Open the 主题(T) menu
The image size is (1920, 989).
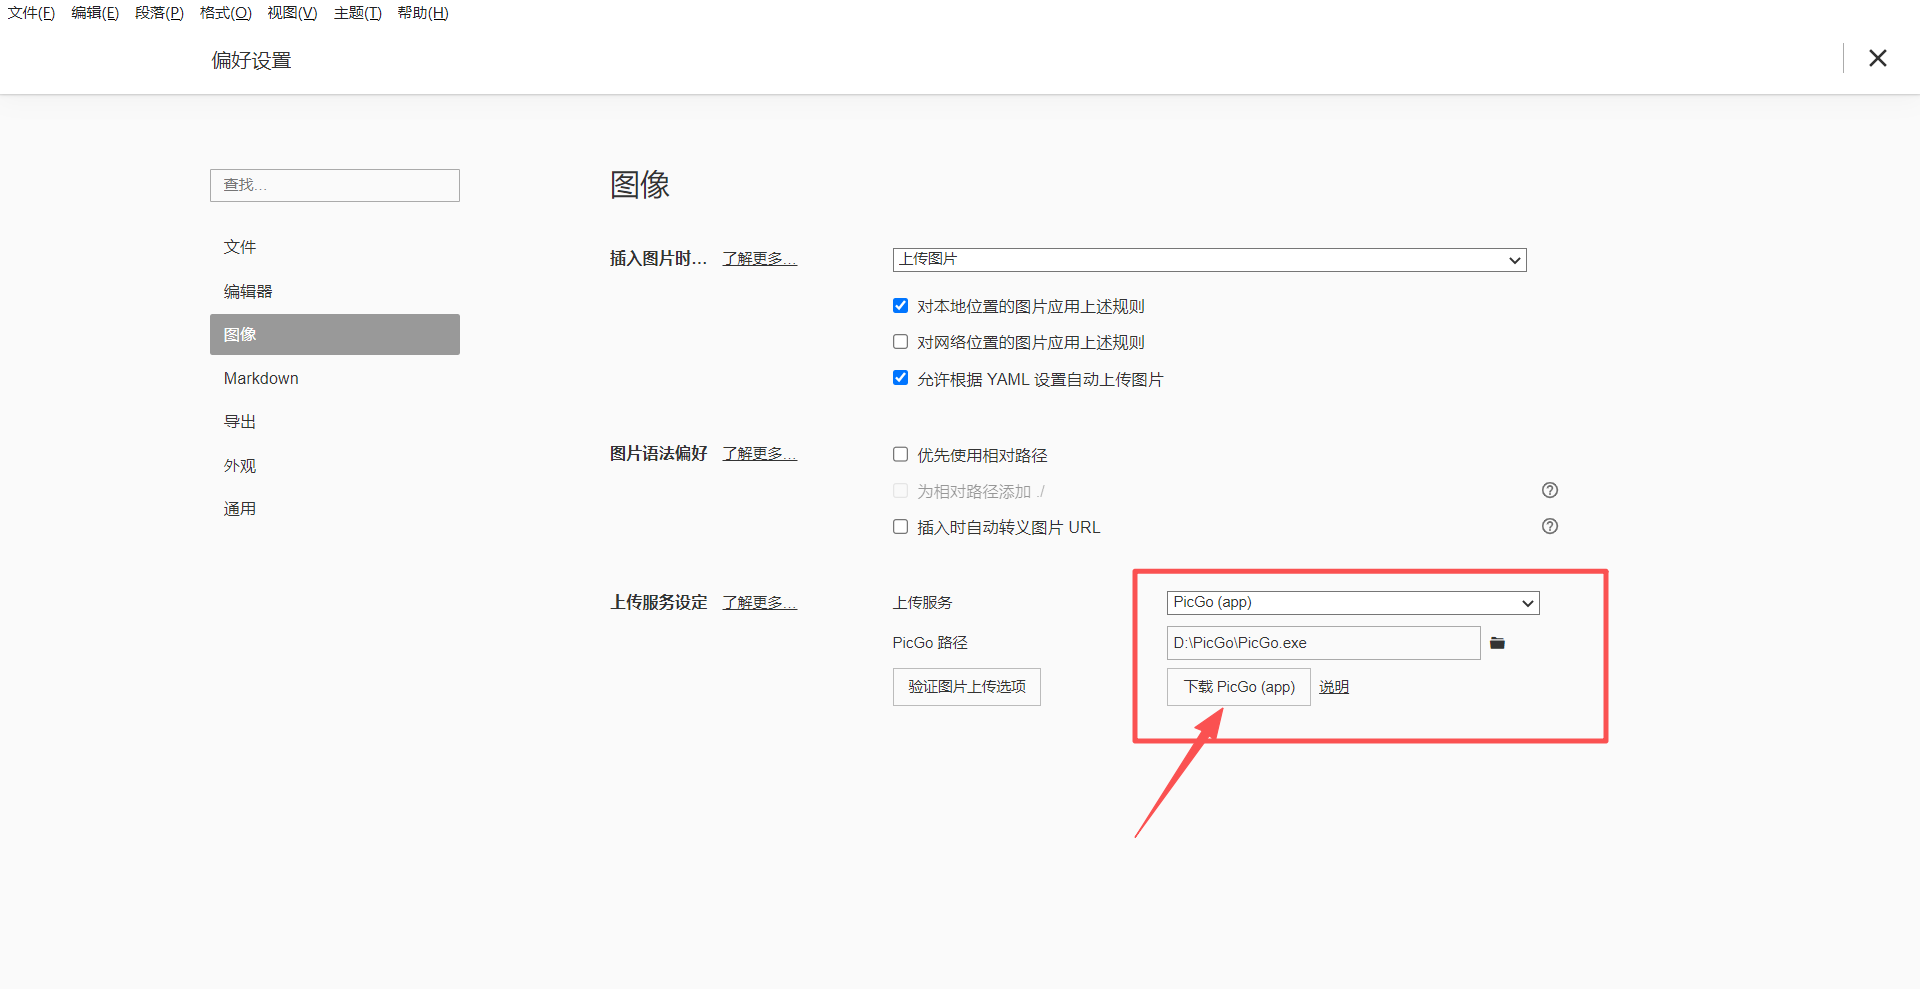point(357,13)
